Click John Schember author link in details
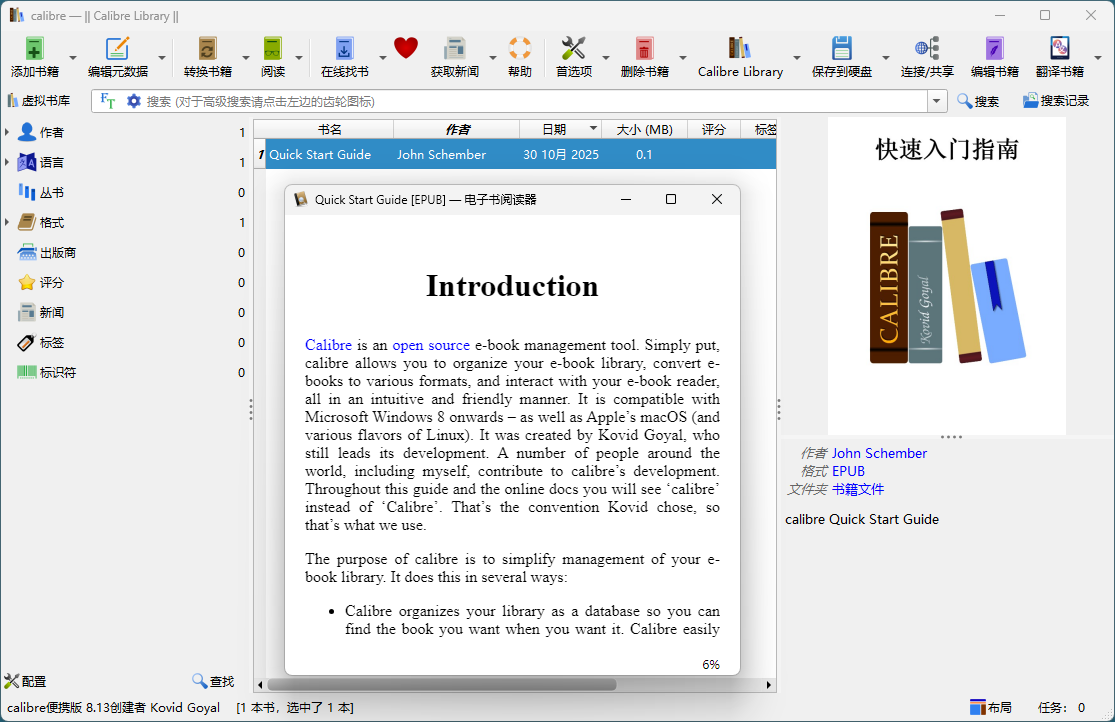This screenshot has height=722, width=1115. [x=879, y=453]
